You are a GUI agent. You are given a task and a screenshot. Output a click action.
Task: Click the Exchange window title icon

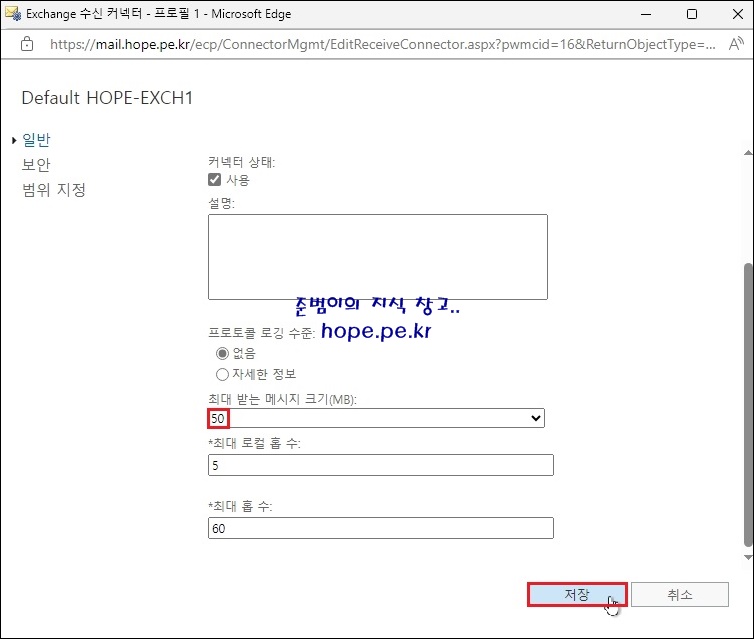click(x=13, y=13)
